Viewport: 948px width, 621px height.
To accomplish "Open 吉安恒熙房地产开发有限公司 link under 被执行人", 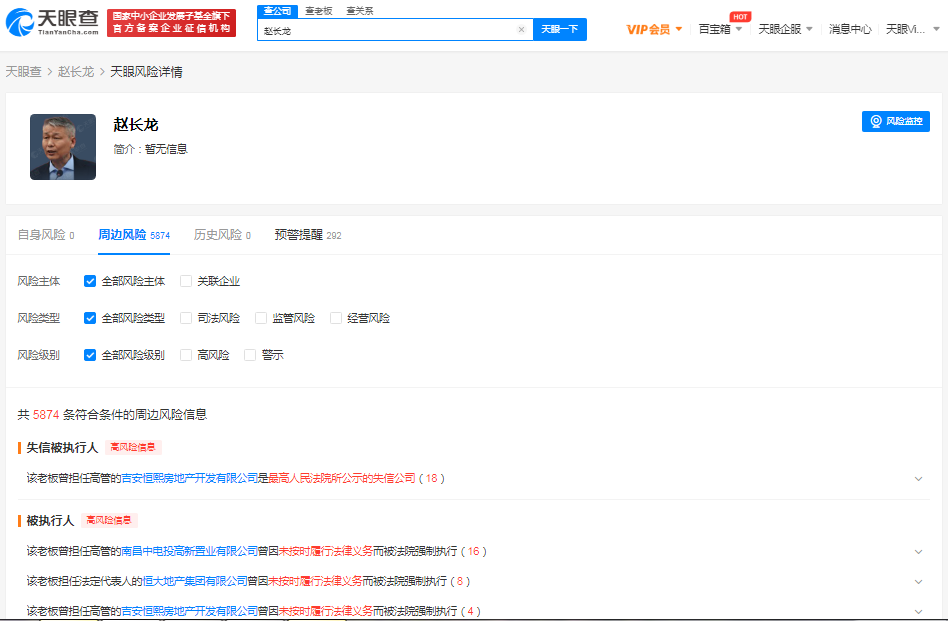I will tap(190, 611).
